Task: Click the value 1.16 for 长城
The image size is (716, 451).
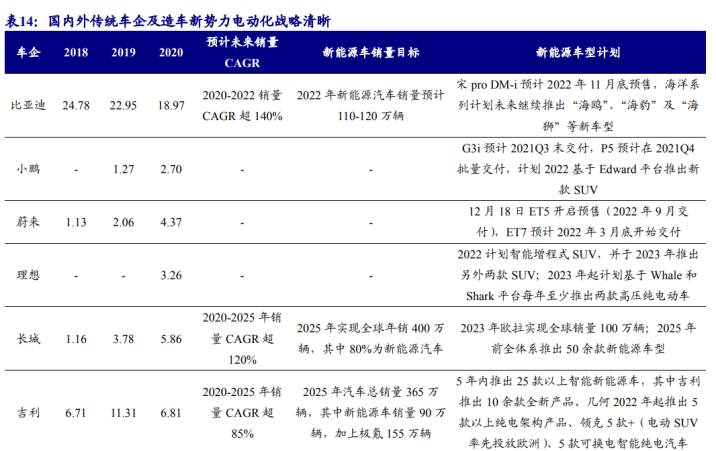Action: (76, 339)
